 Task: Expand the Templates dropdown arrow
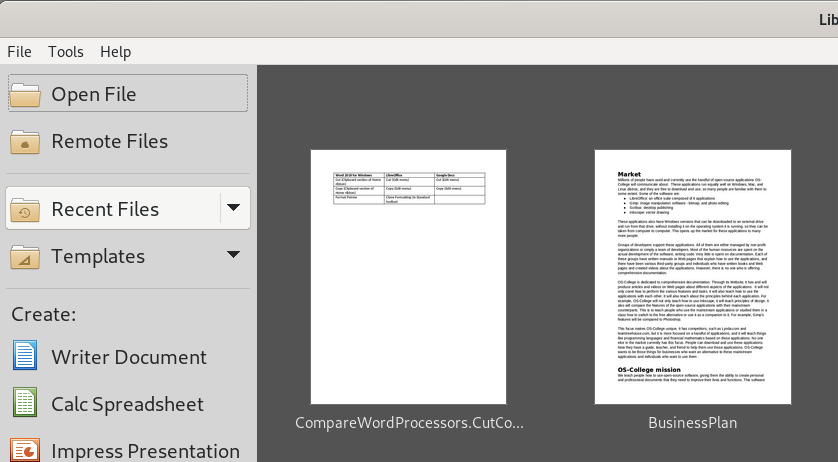pos(234,255)
